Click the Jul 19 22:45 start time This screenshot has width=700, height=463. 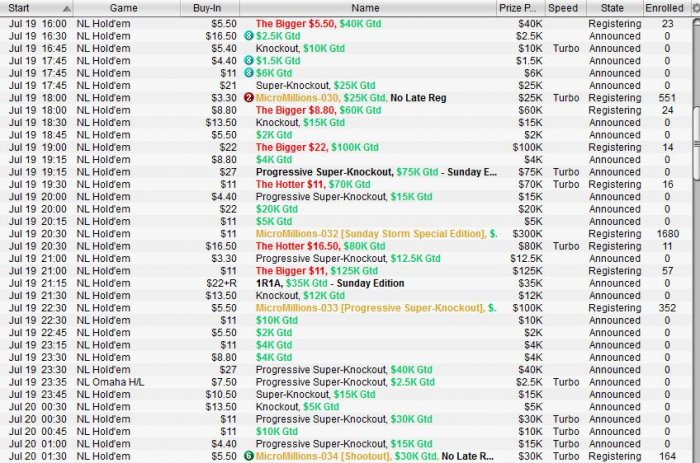pyautogui.click(x=38, y=333)
